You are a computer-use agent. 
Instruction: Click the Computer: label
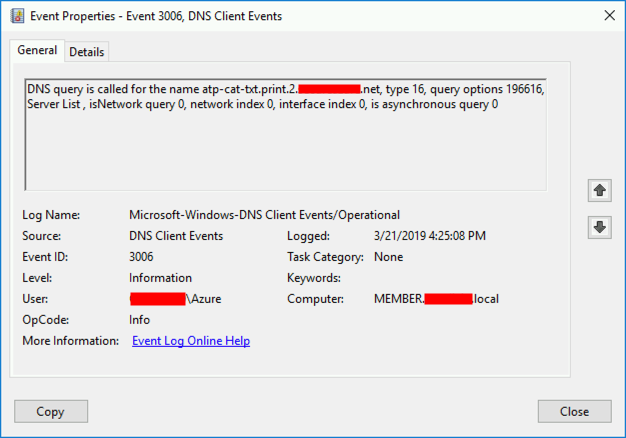(315, 299)
